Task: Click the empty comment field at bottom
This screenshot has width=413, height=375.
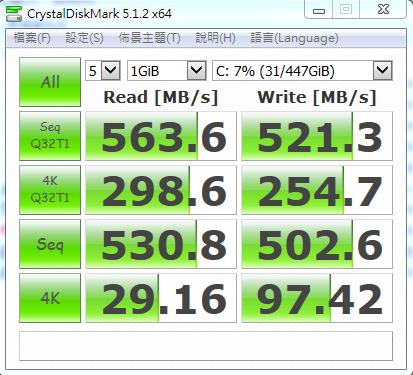Action: 206,346
